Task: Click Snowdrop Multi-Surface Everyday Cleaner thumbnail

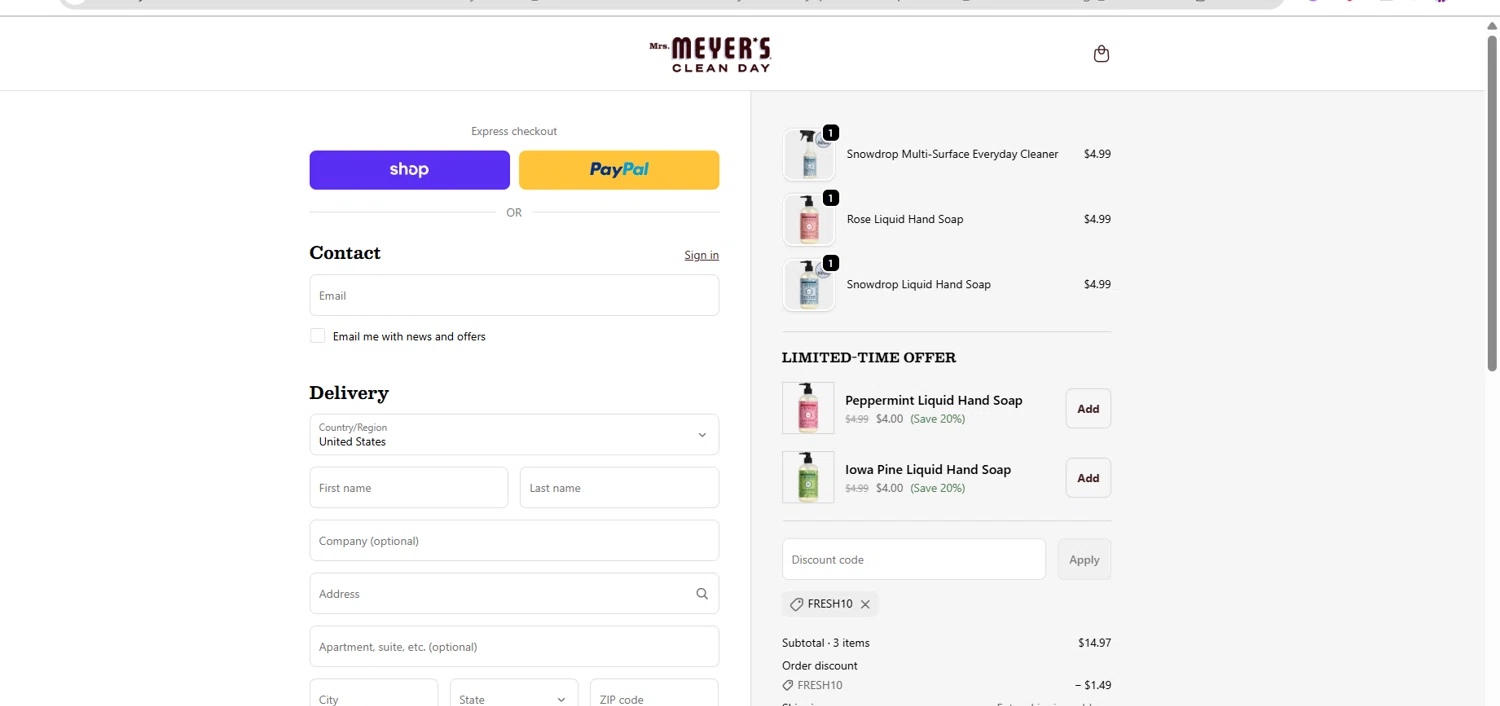Action: 808,155
